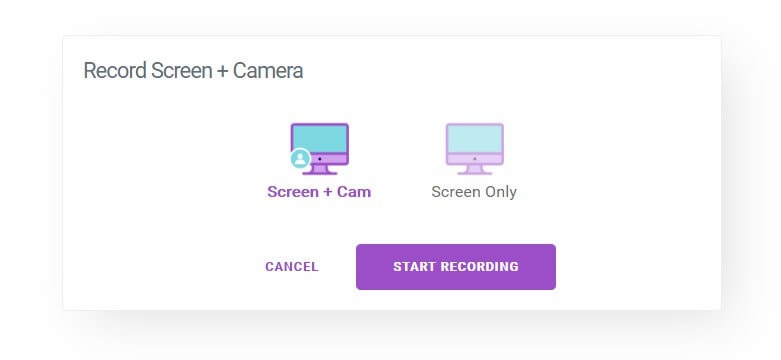This screenshot has height=360, width=781.
Task: Click the light chin bar of Screen Only monitor
Action: click(x=475, y=159)
